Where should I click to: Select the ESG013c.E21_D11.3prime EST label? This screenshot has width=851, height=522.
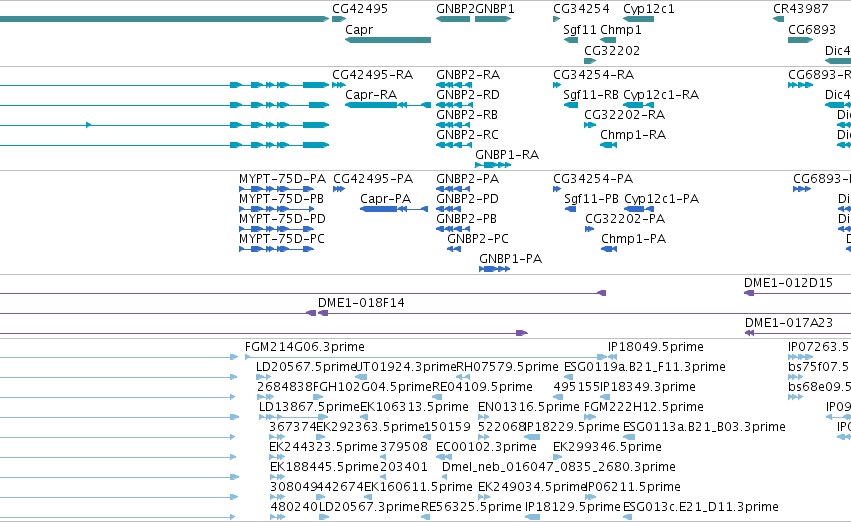[x=701, y=507]
